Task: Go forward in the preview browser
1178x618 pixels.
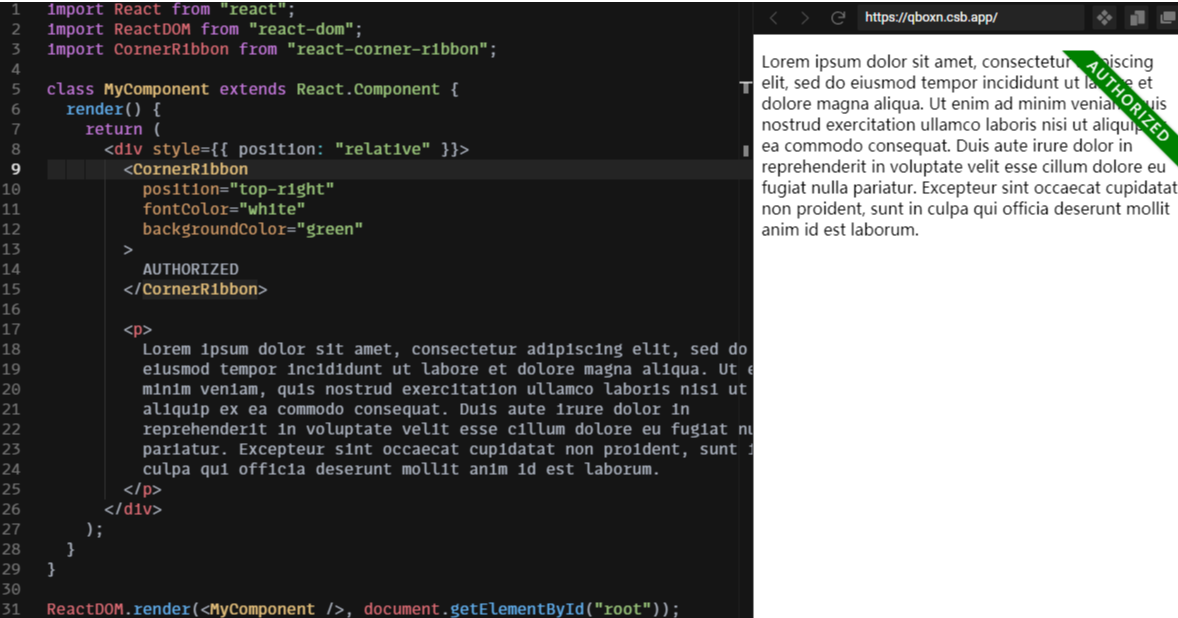Action: click(x=804, y=18)
